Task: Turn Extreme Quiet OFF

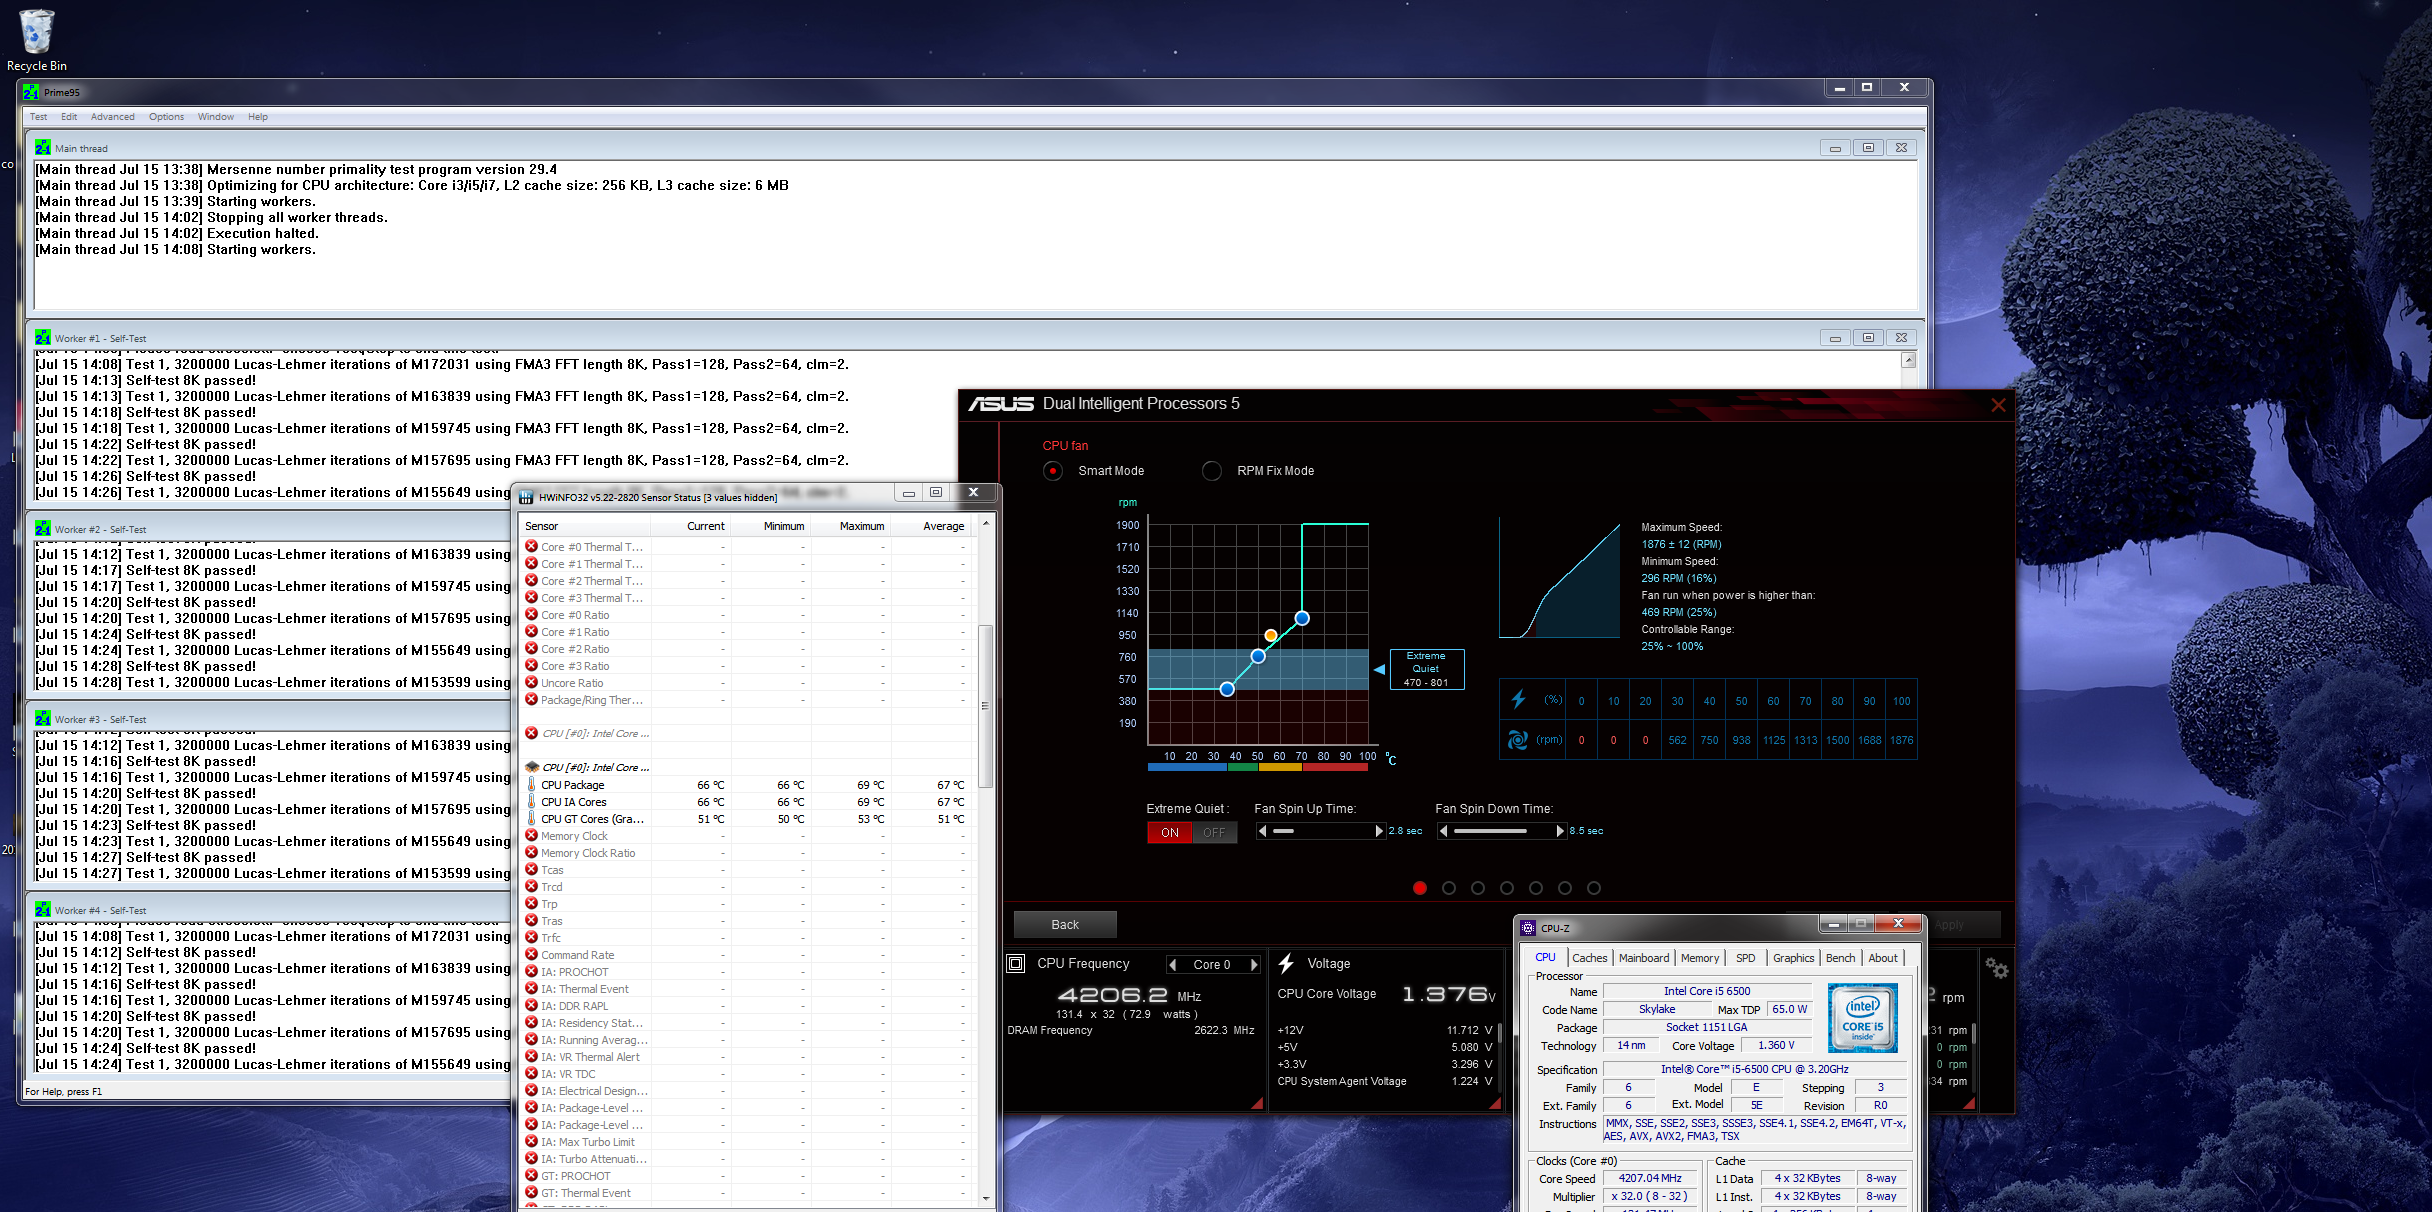Action: (1214, 832)
